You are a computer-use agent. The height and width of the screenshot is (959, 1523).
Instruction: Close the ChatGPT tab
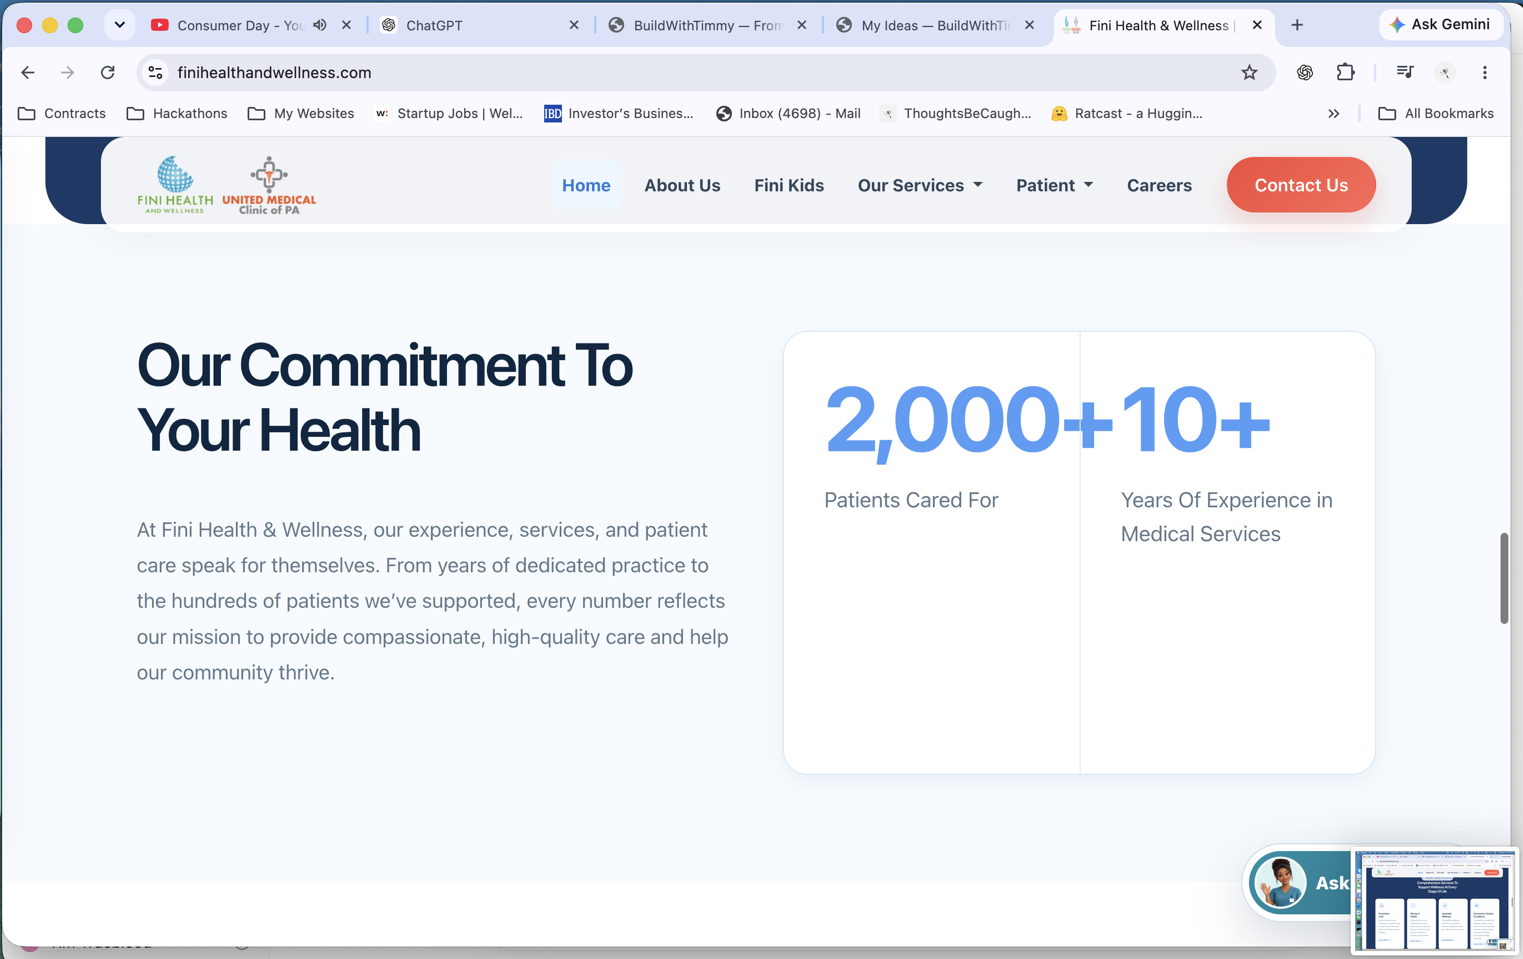(x=574, y=25)
